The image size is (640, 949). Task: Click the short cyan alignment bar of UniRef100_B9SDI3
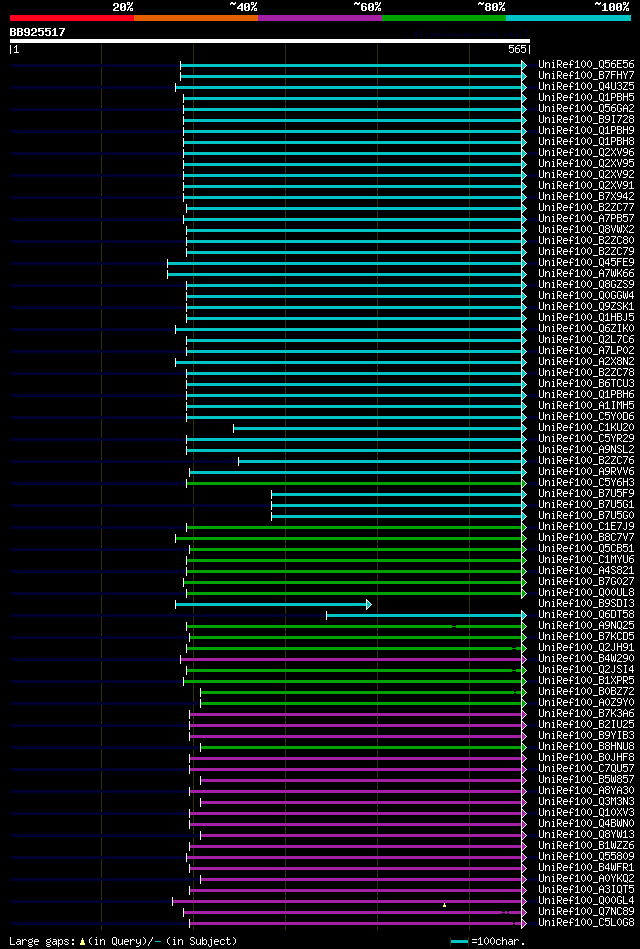coord(272,604)
